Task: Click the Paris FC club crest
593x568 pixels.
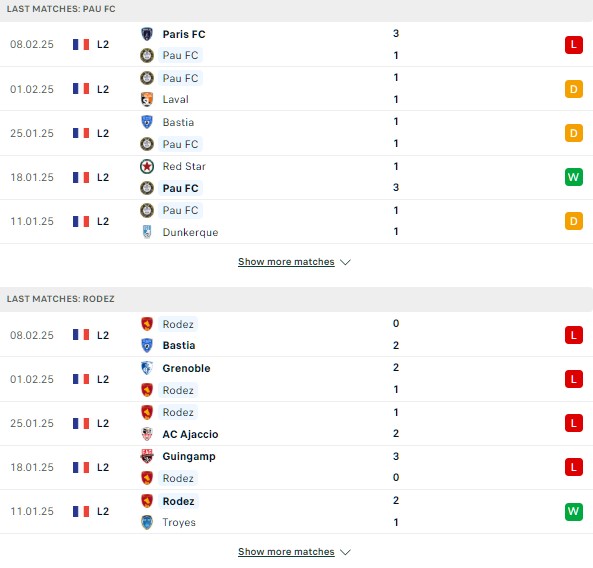Action: coord(147,34)
